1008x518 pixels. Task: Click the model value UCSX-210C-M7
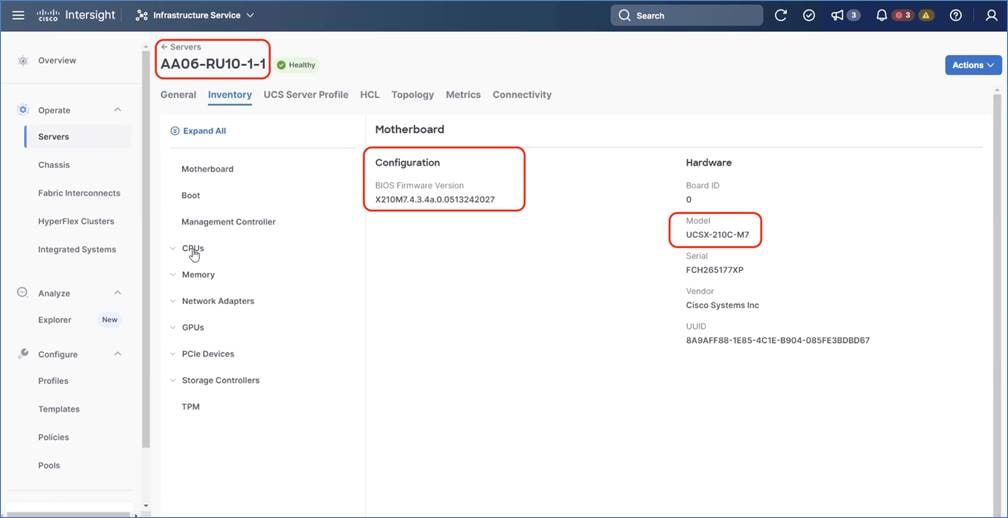[x=717, y=235]
